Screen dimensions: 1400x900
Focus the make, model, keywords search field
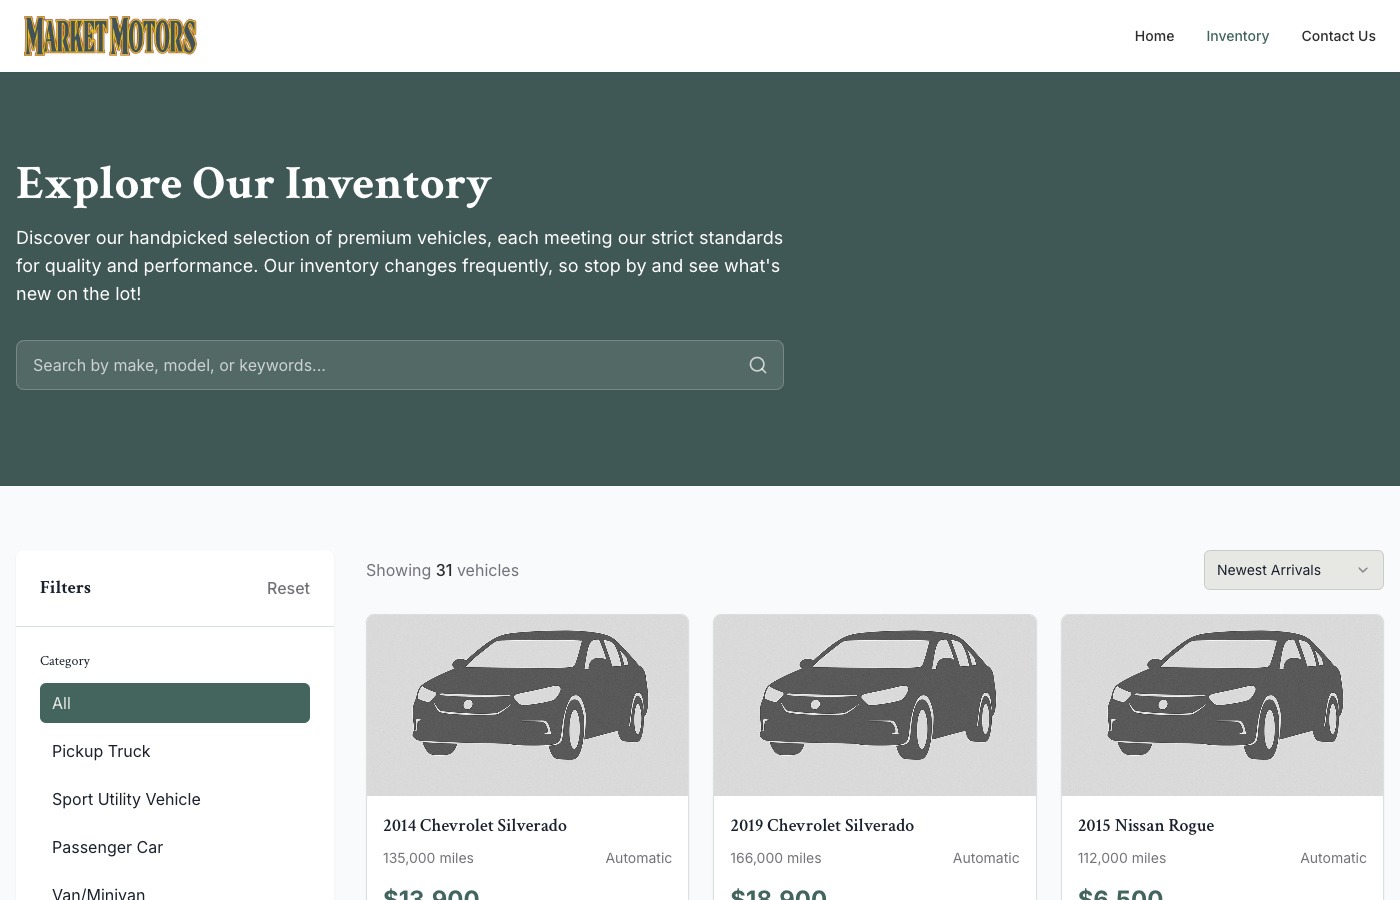400,365
